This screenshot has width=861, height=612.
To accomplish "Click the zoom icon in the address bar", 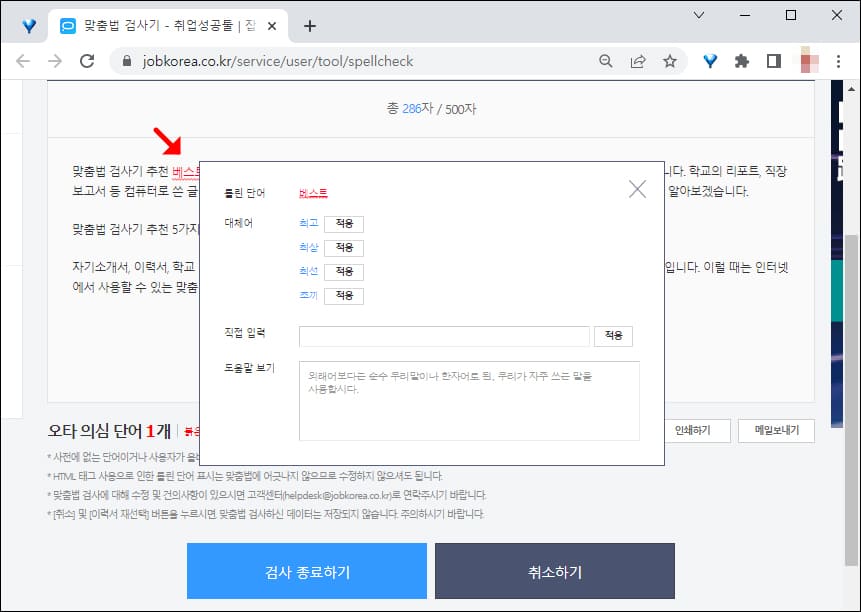I will 606,61.
